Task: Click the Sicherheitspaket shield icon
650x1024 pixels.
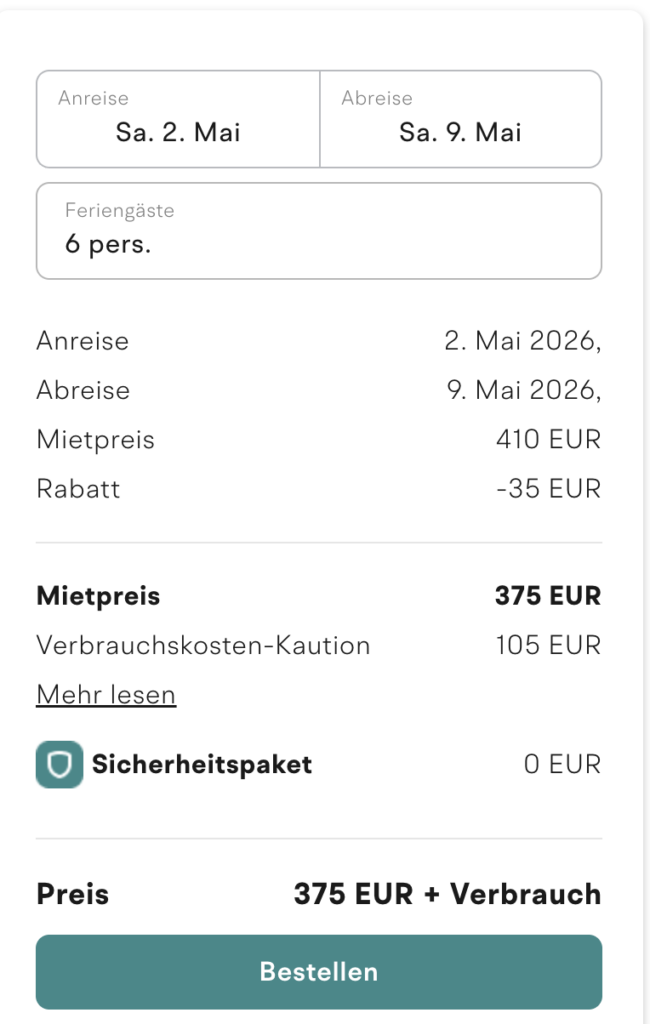Action: [x=59, y=763]
